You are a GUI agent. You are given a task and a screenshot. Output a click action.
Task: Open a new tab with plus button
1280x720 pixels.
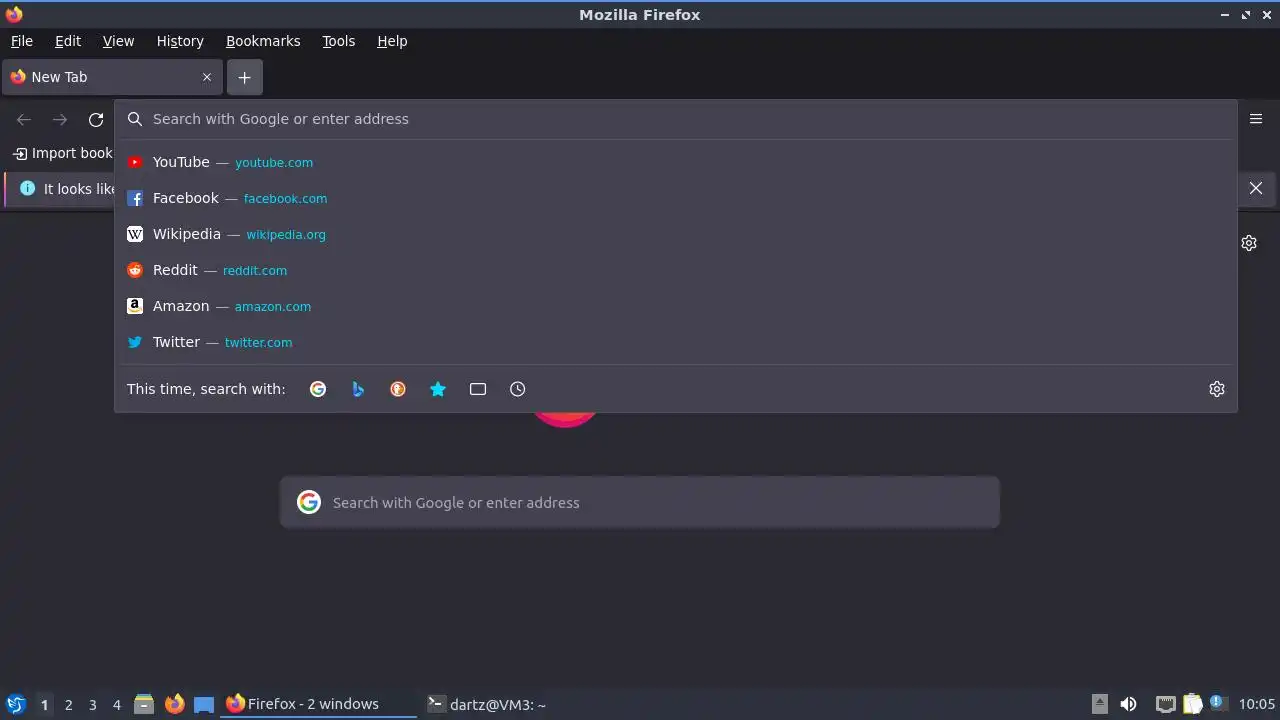click(x=244, y=77)
